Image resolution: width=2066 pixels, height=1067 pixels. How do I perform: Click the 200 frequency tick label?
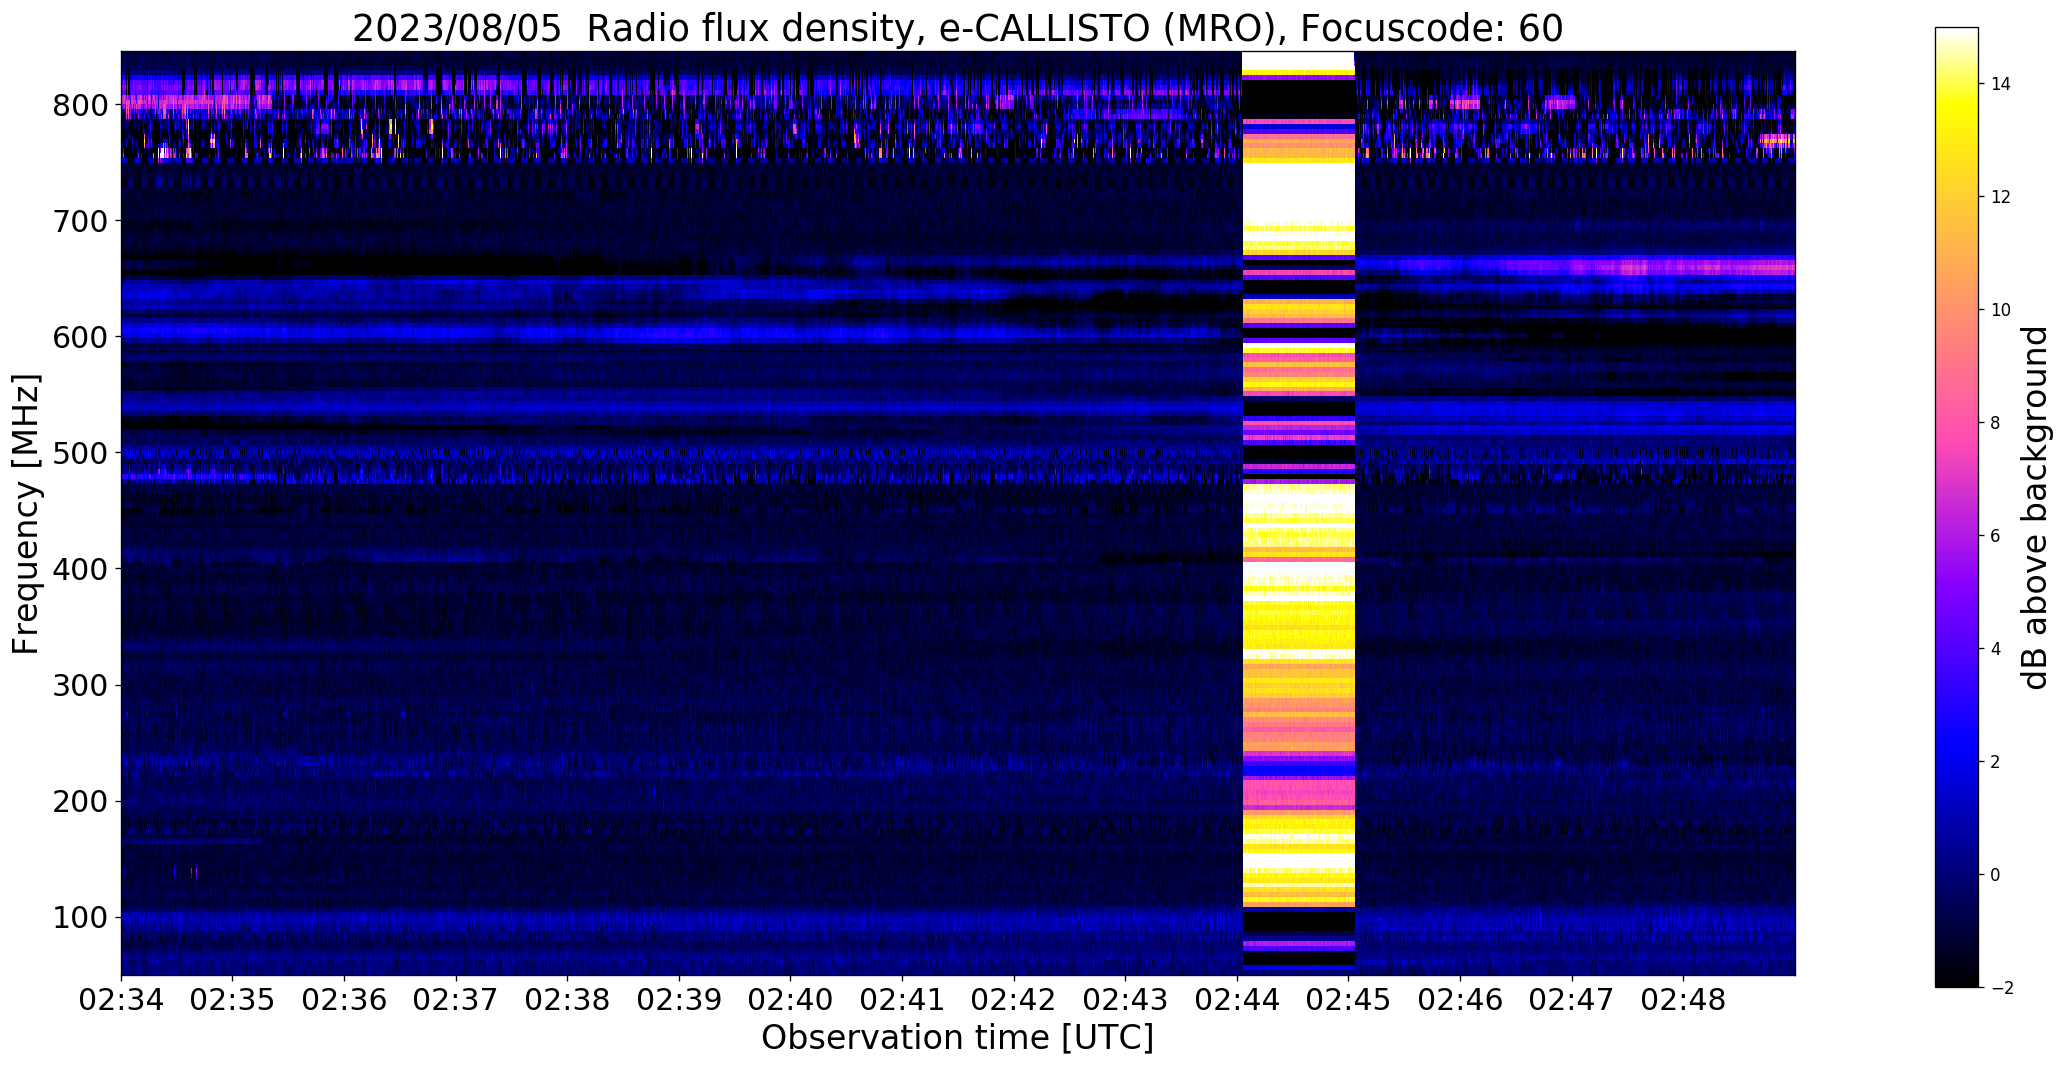tap(79, 801)
